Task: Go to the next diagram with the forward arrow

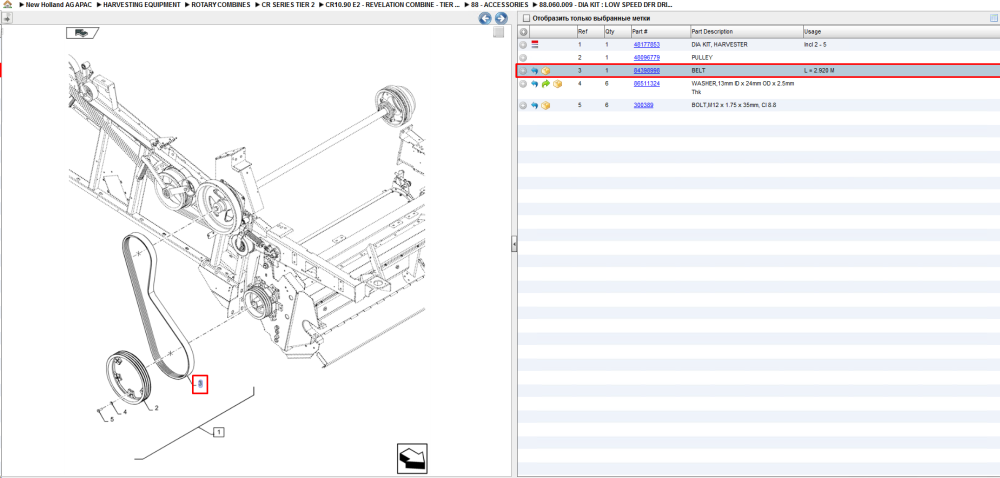Action: point(501,18)
